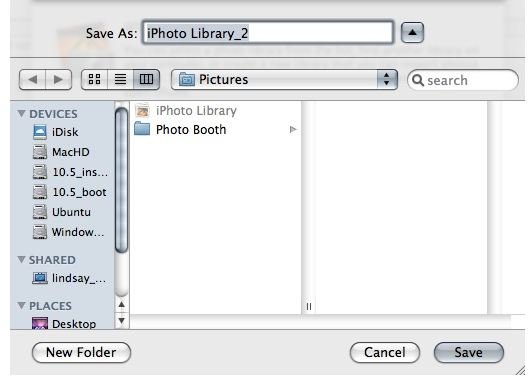Image resolution: width=528 pixels, height=376 pixels.
Task: Select the 10.5_boot volume
Action: click(x=69, y=192)
